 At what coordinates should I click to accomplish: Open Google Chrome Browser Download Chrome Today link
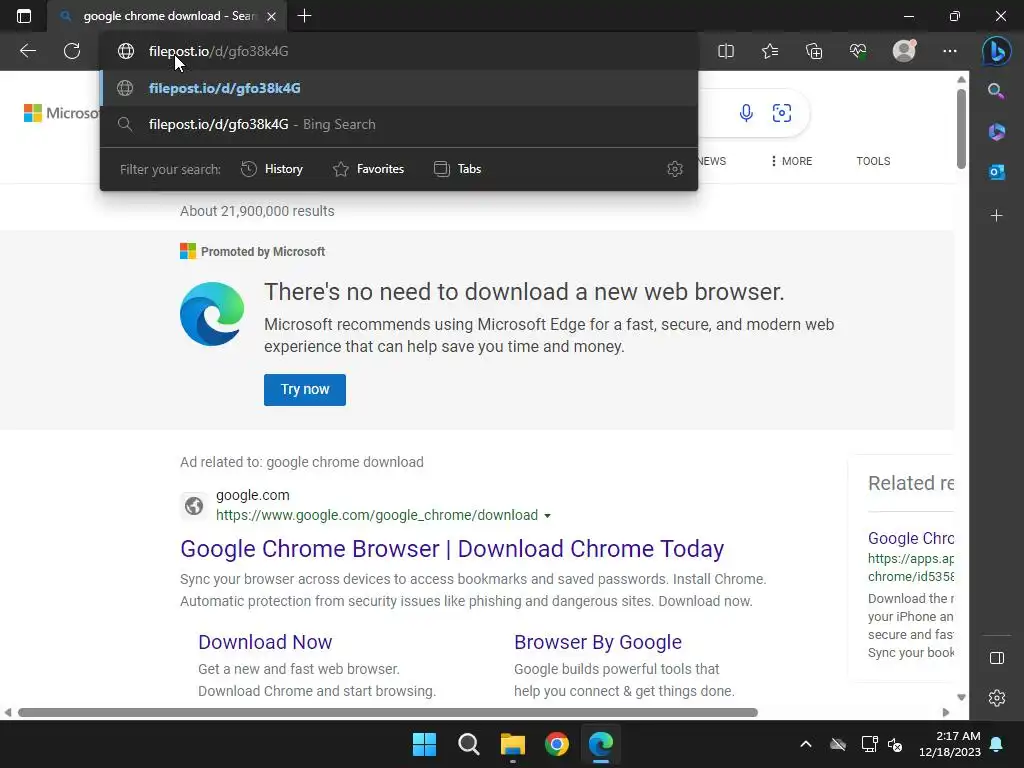(x=452, y=549)
